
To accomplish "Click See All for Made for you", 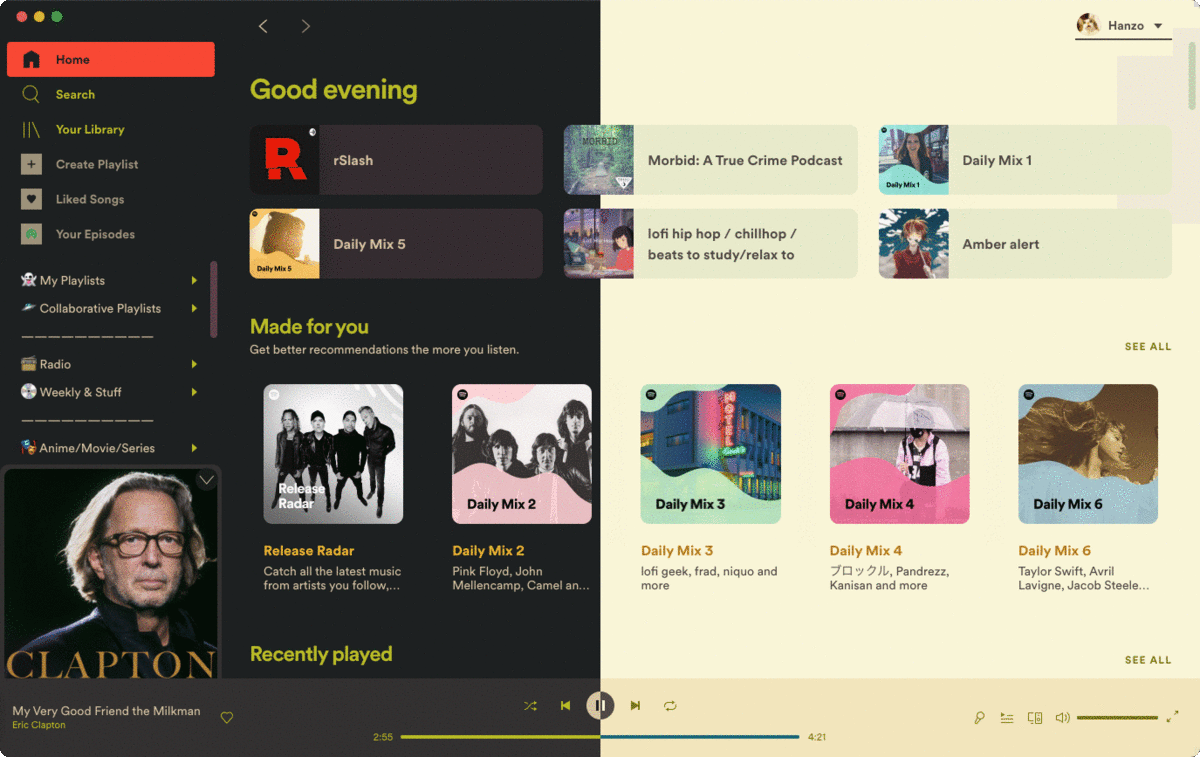I will [x=1148, y=347].
